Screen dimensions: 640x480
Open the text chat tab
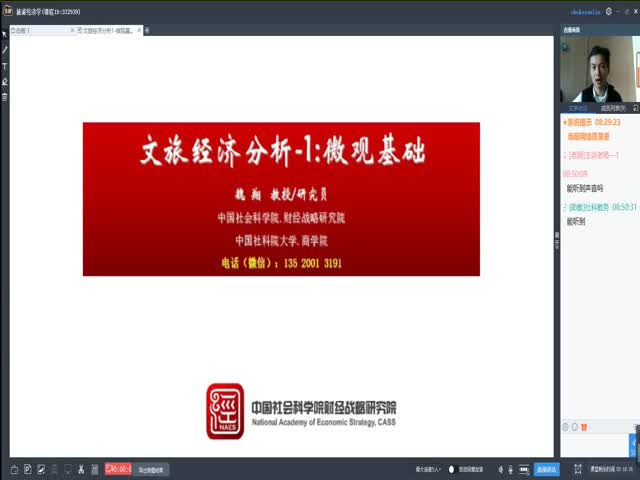[578, 108]
